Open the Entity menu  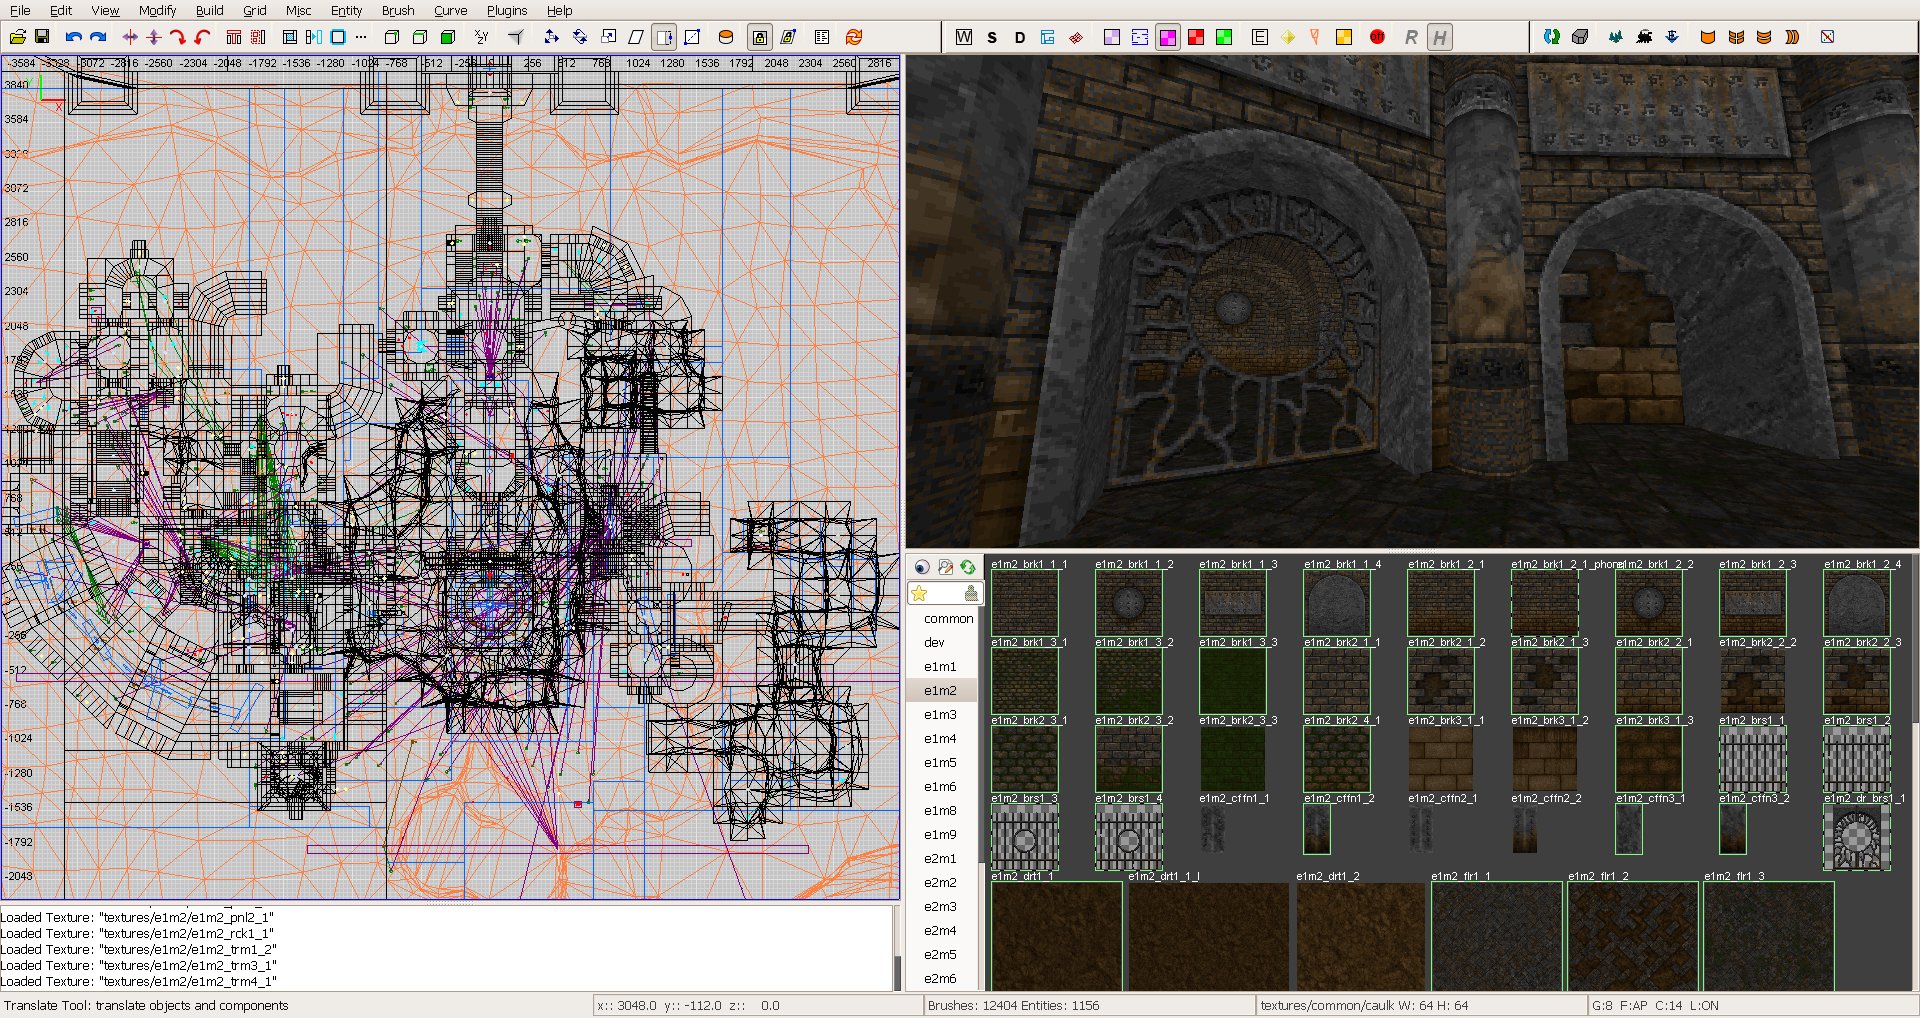(x=346, y=10)
